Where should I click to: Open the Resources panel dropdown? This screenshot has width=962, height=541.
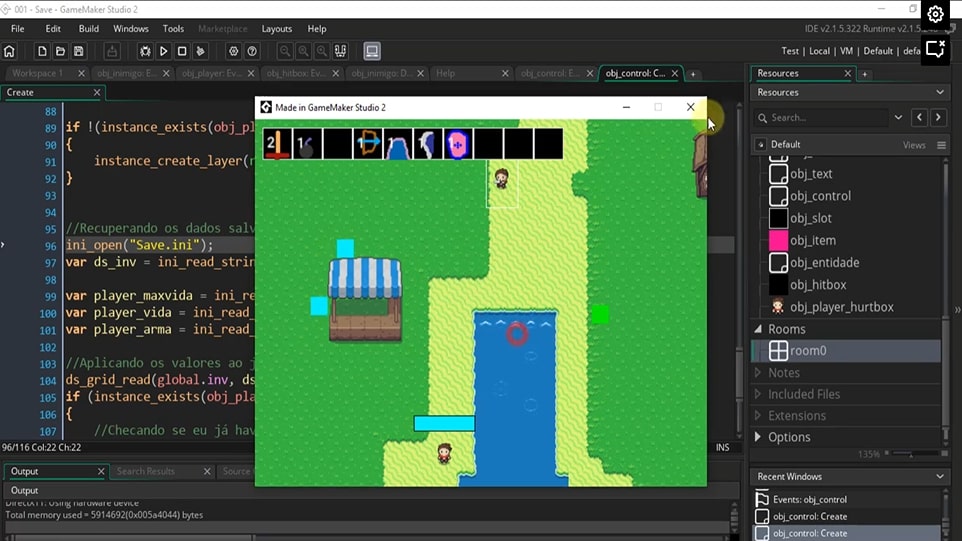[x=940, y=92]
